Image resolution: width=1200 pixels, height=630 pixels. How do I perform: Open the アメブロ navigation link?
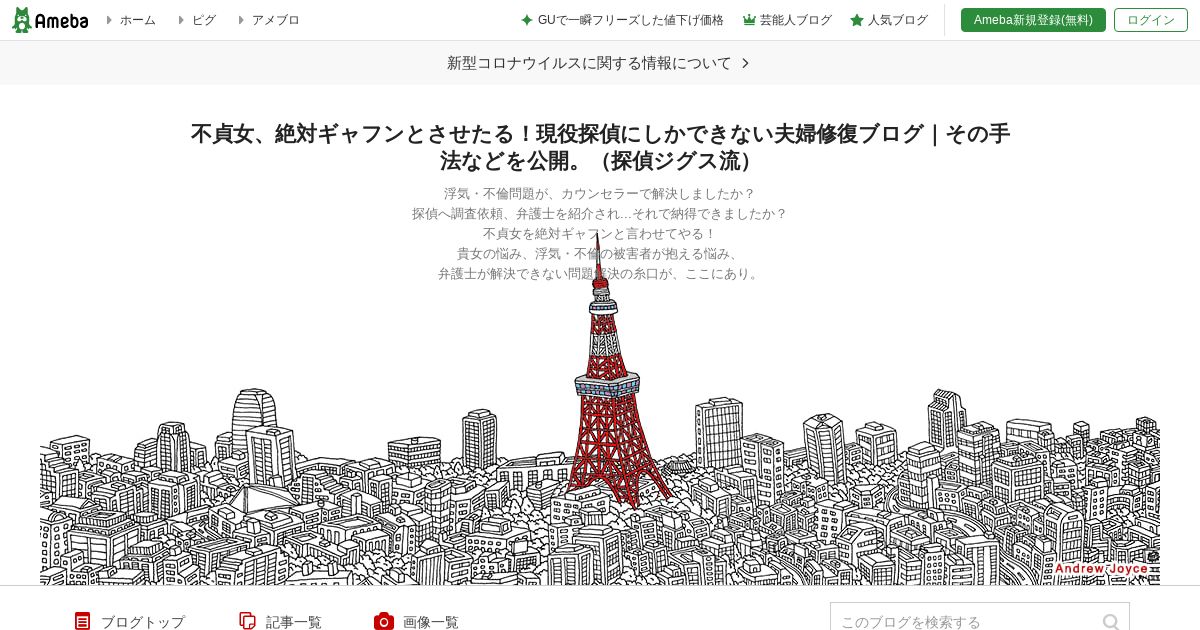[x=276, y=20]
